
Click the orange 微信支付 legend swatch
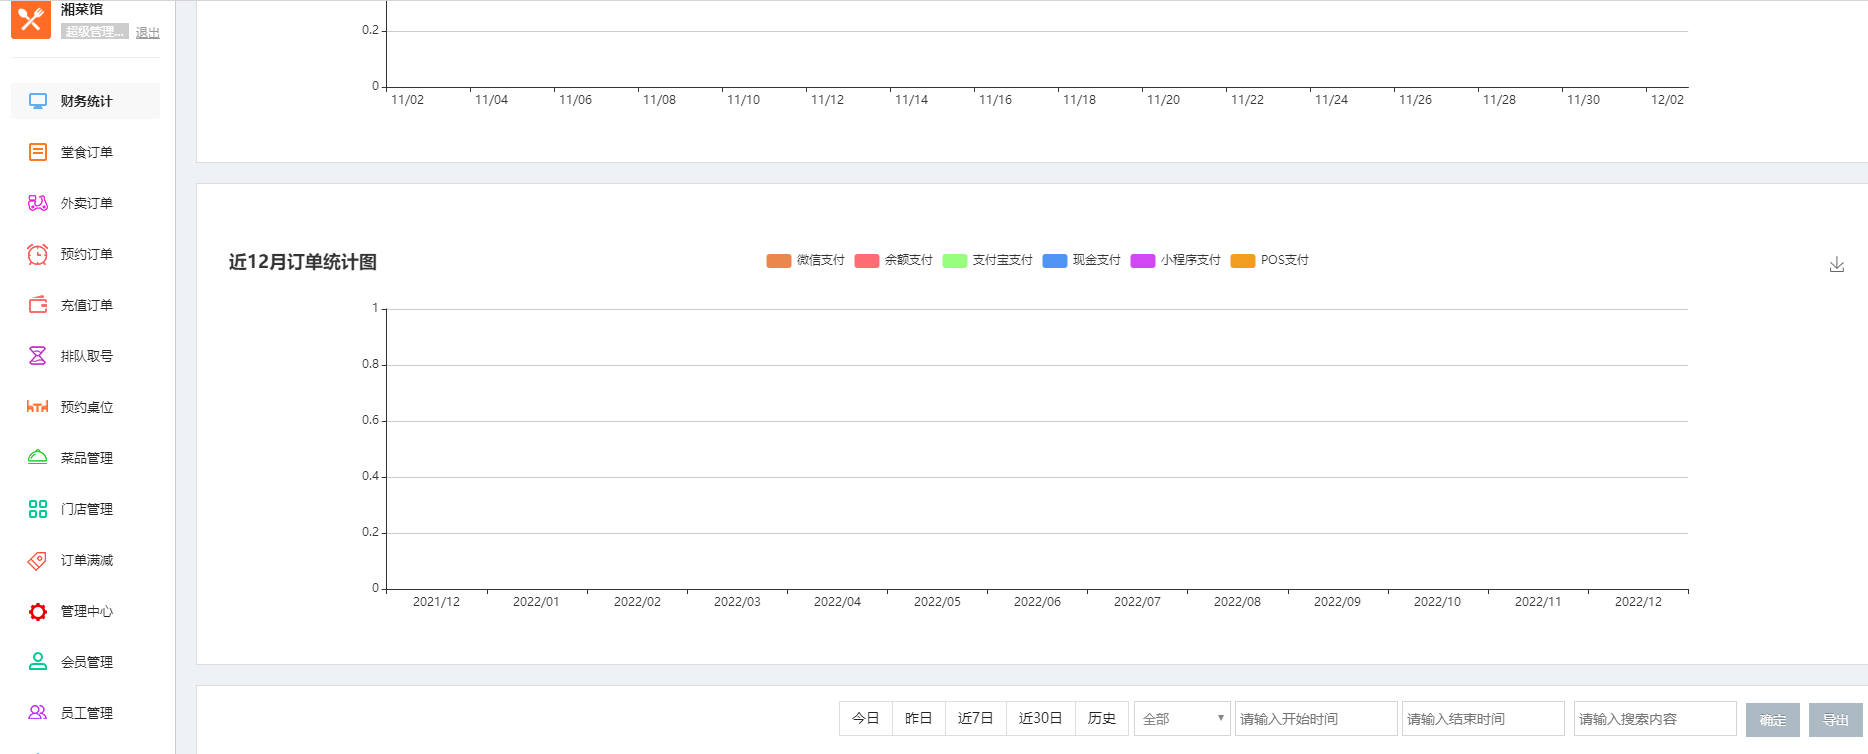point(778,261)
